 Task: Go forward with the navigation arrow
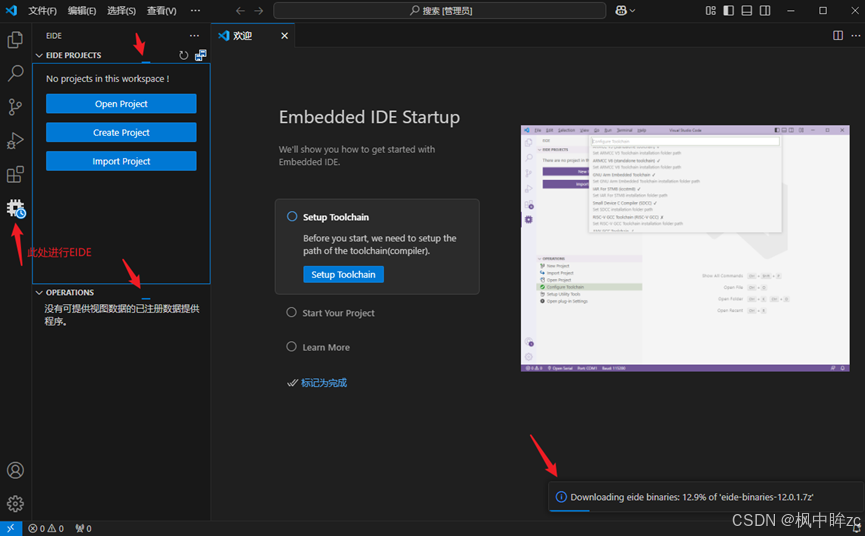(259, 10)
